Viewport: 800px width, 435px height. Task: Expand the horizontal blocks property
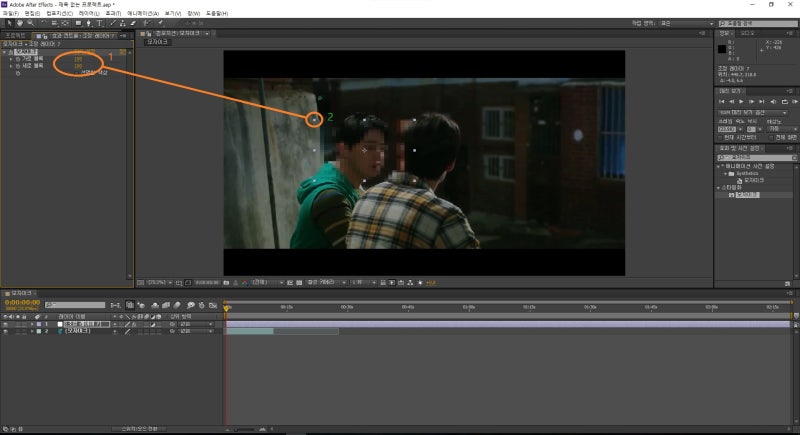(x=11, y=59)
